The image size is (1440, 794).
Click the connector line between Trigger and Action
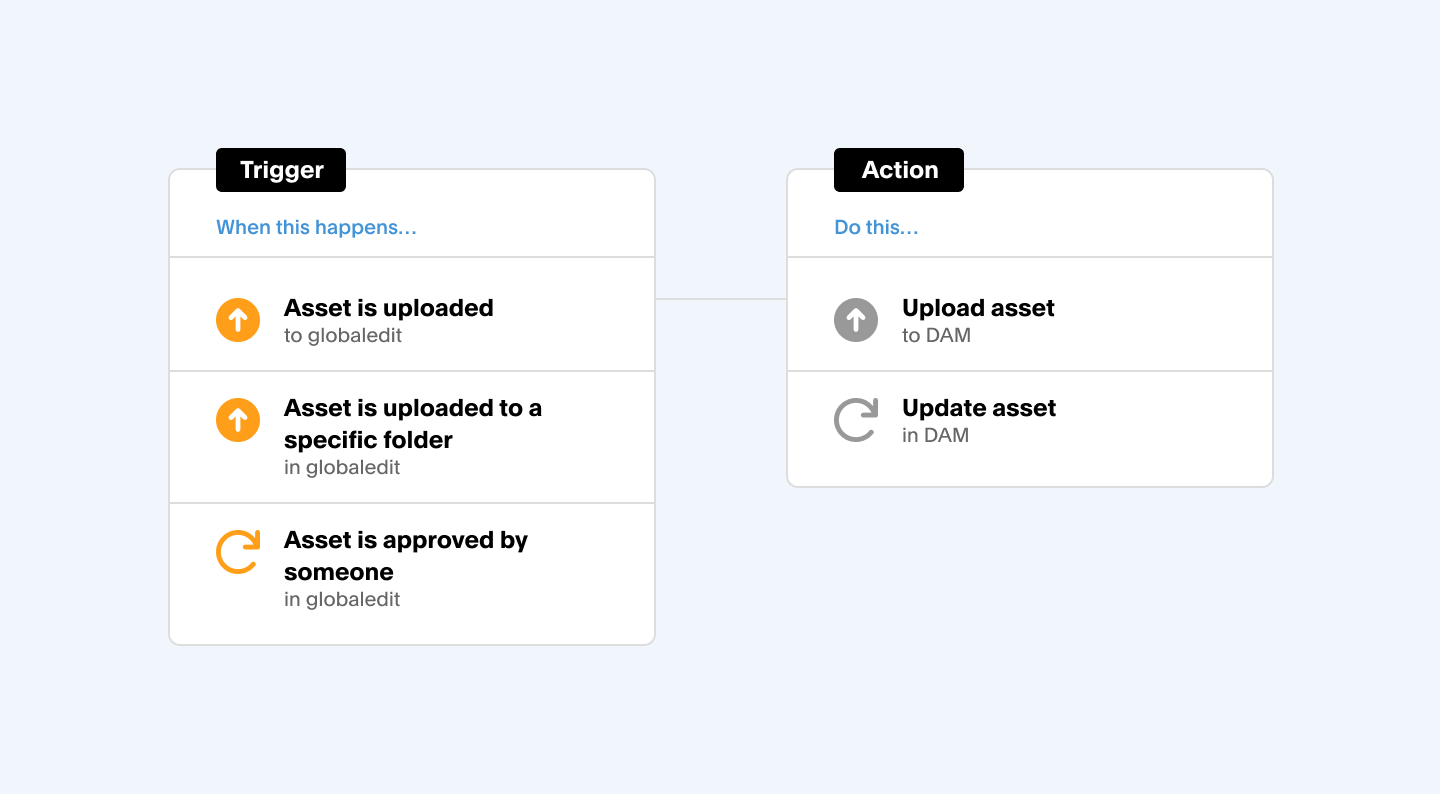pyautogui.click(x=721, y=299)
